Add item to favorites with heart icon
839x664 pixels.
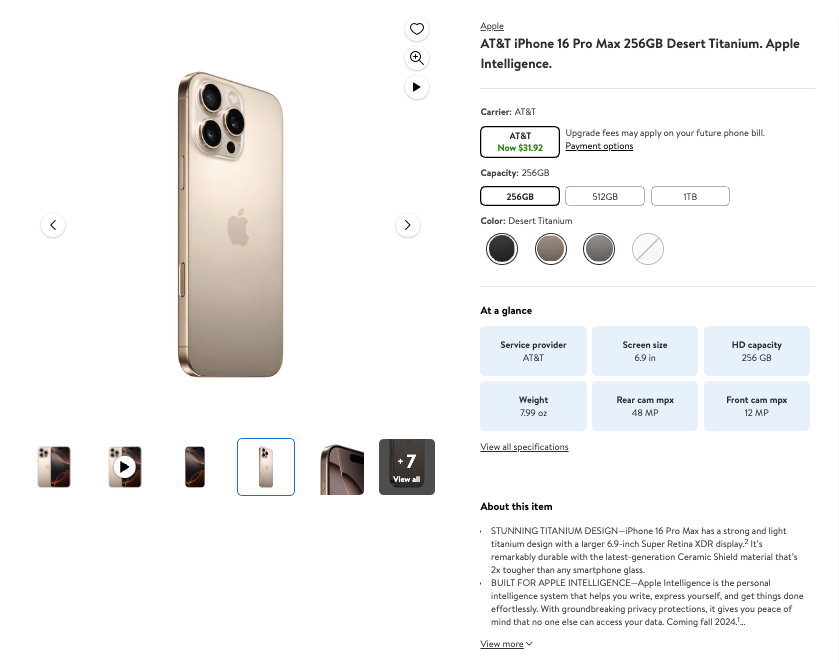click(x=417, y=29)
